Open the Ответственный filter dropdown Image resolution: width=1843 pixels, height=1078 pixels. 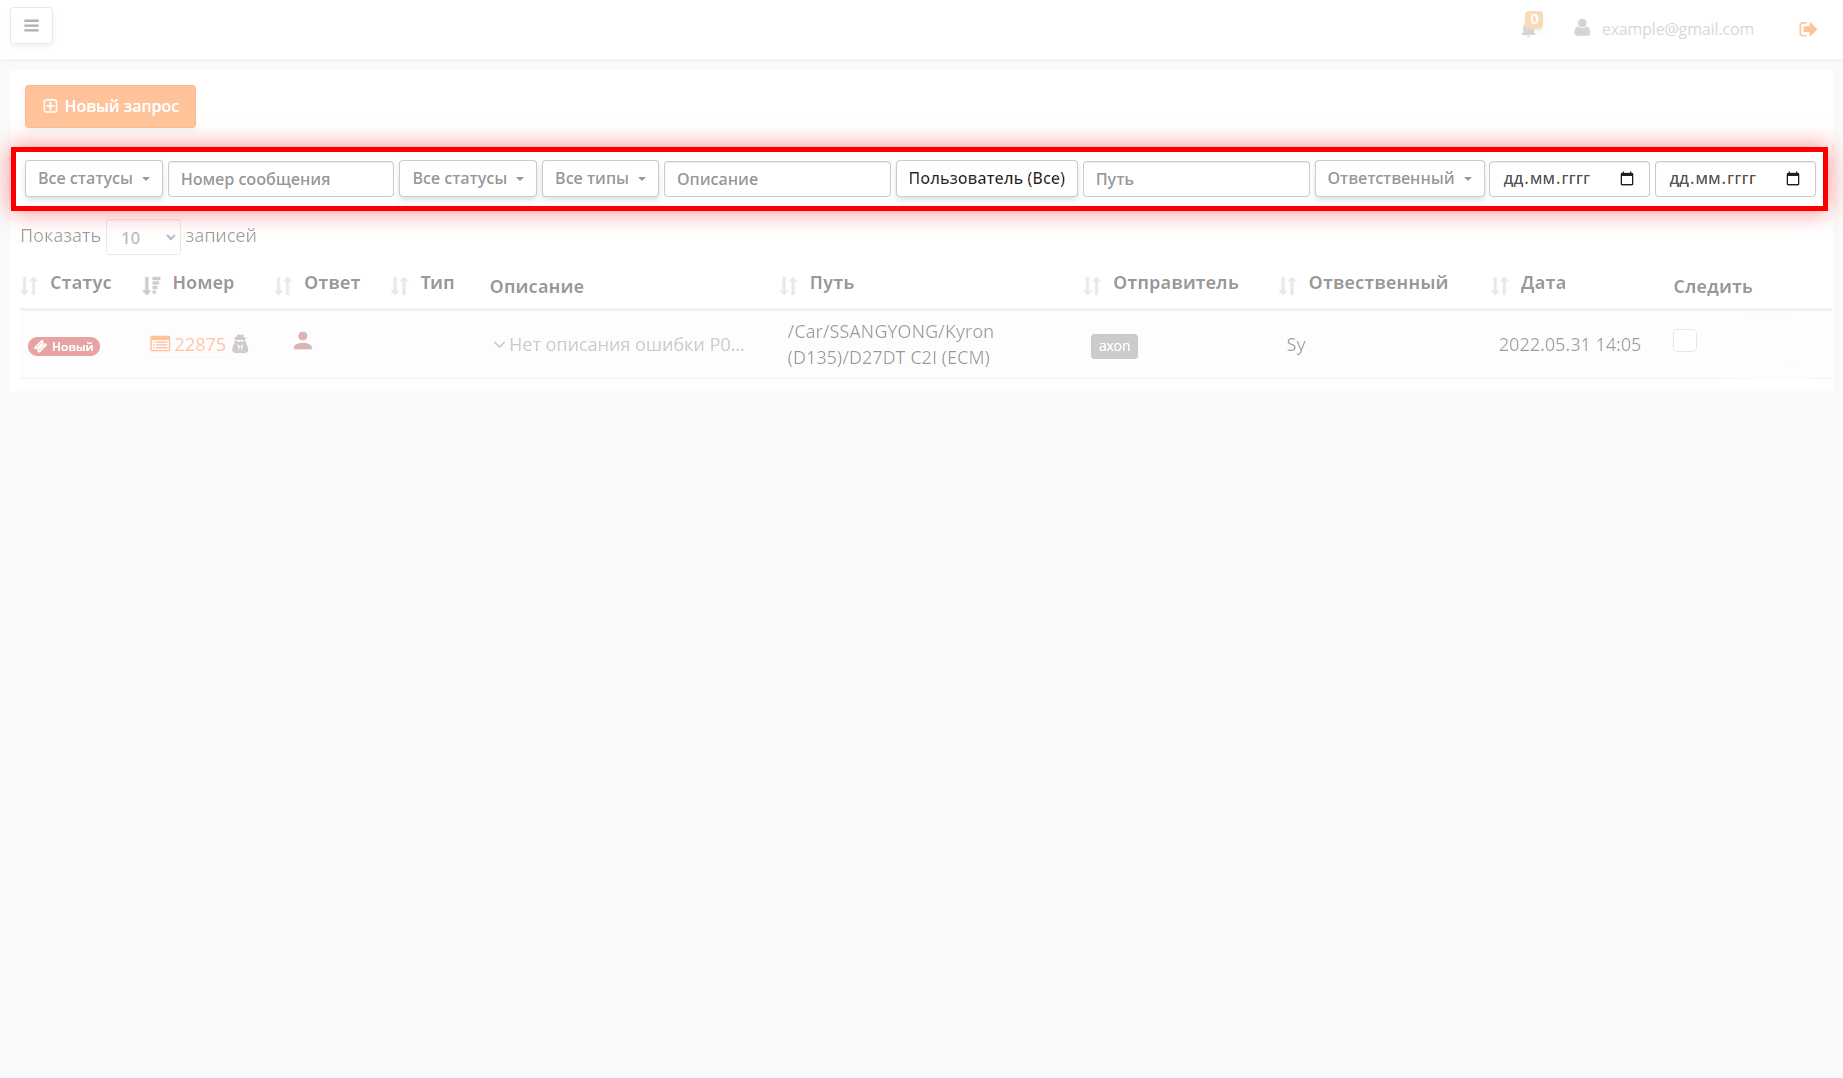point(1398,179)
